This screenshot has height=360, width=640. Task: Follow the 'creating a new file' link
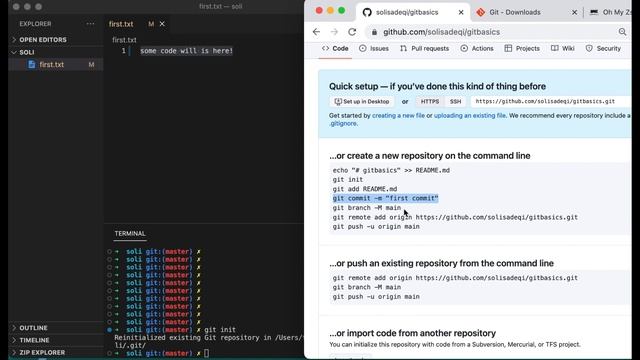click(x=398, y=116)
